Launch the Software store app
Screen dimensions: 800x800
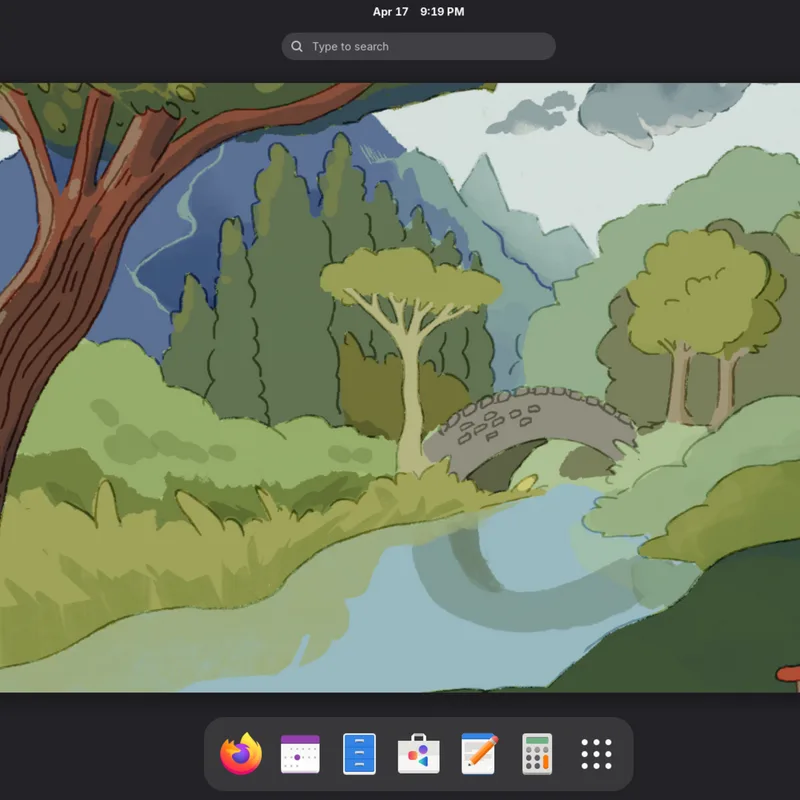418,754
